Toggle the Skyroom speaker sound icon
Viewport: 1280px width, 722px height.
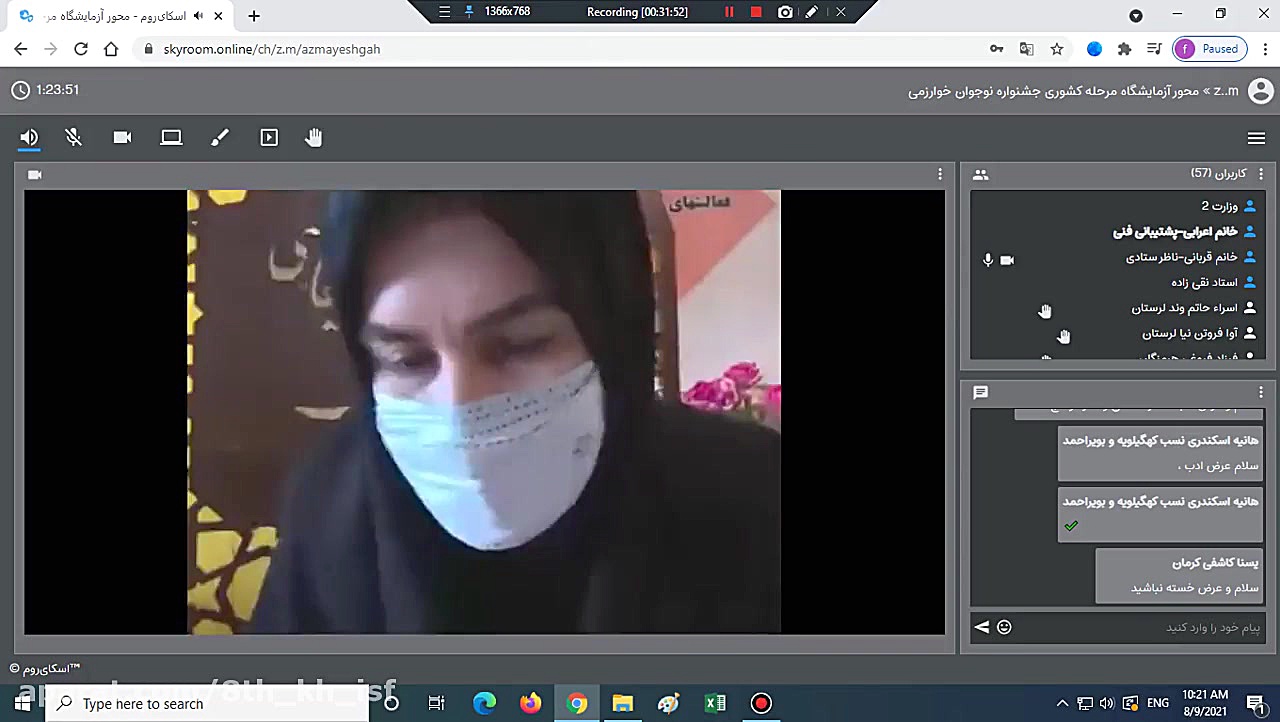pyautogui.click(x=29, y=138)
